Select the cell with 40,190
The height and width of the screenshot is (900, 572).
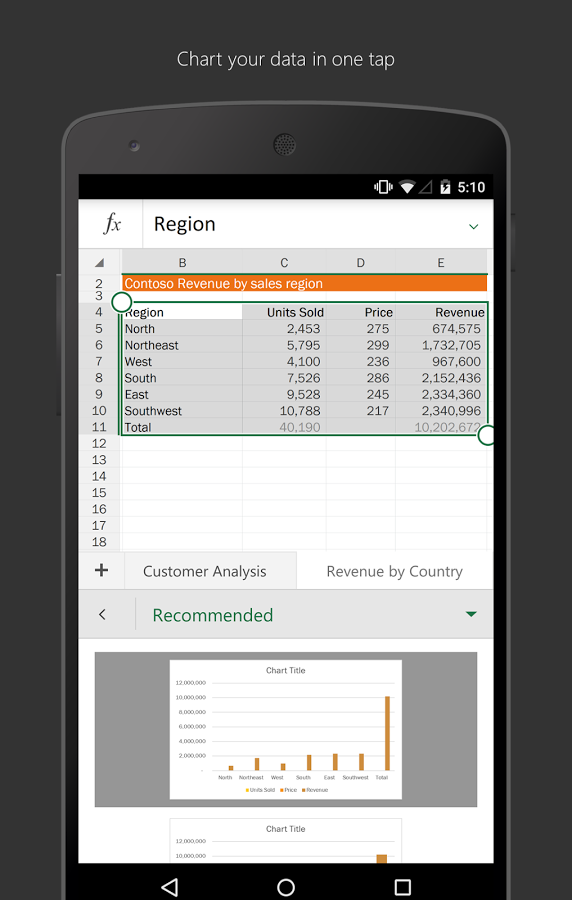(284, 427)
